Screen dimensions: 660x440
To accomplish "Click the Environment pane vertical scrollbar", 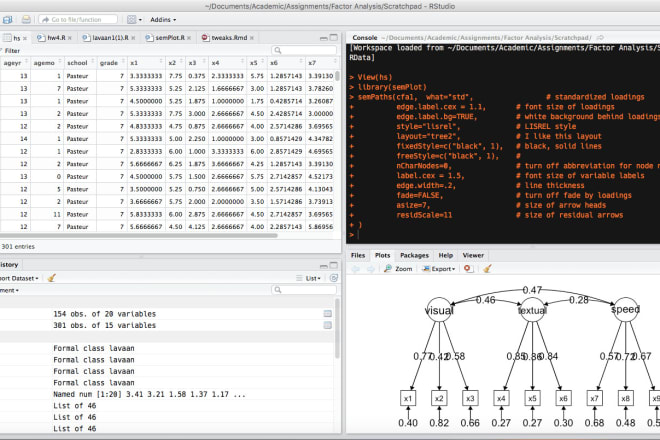I will click(x=337, y=328).
